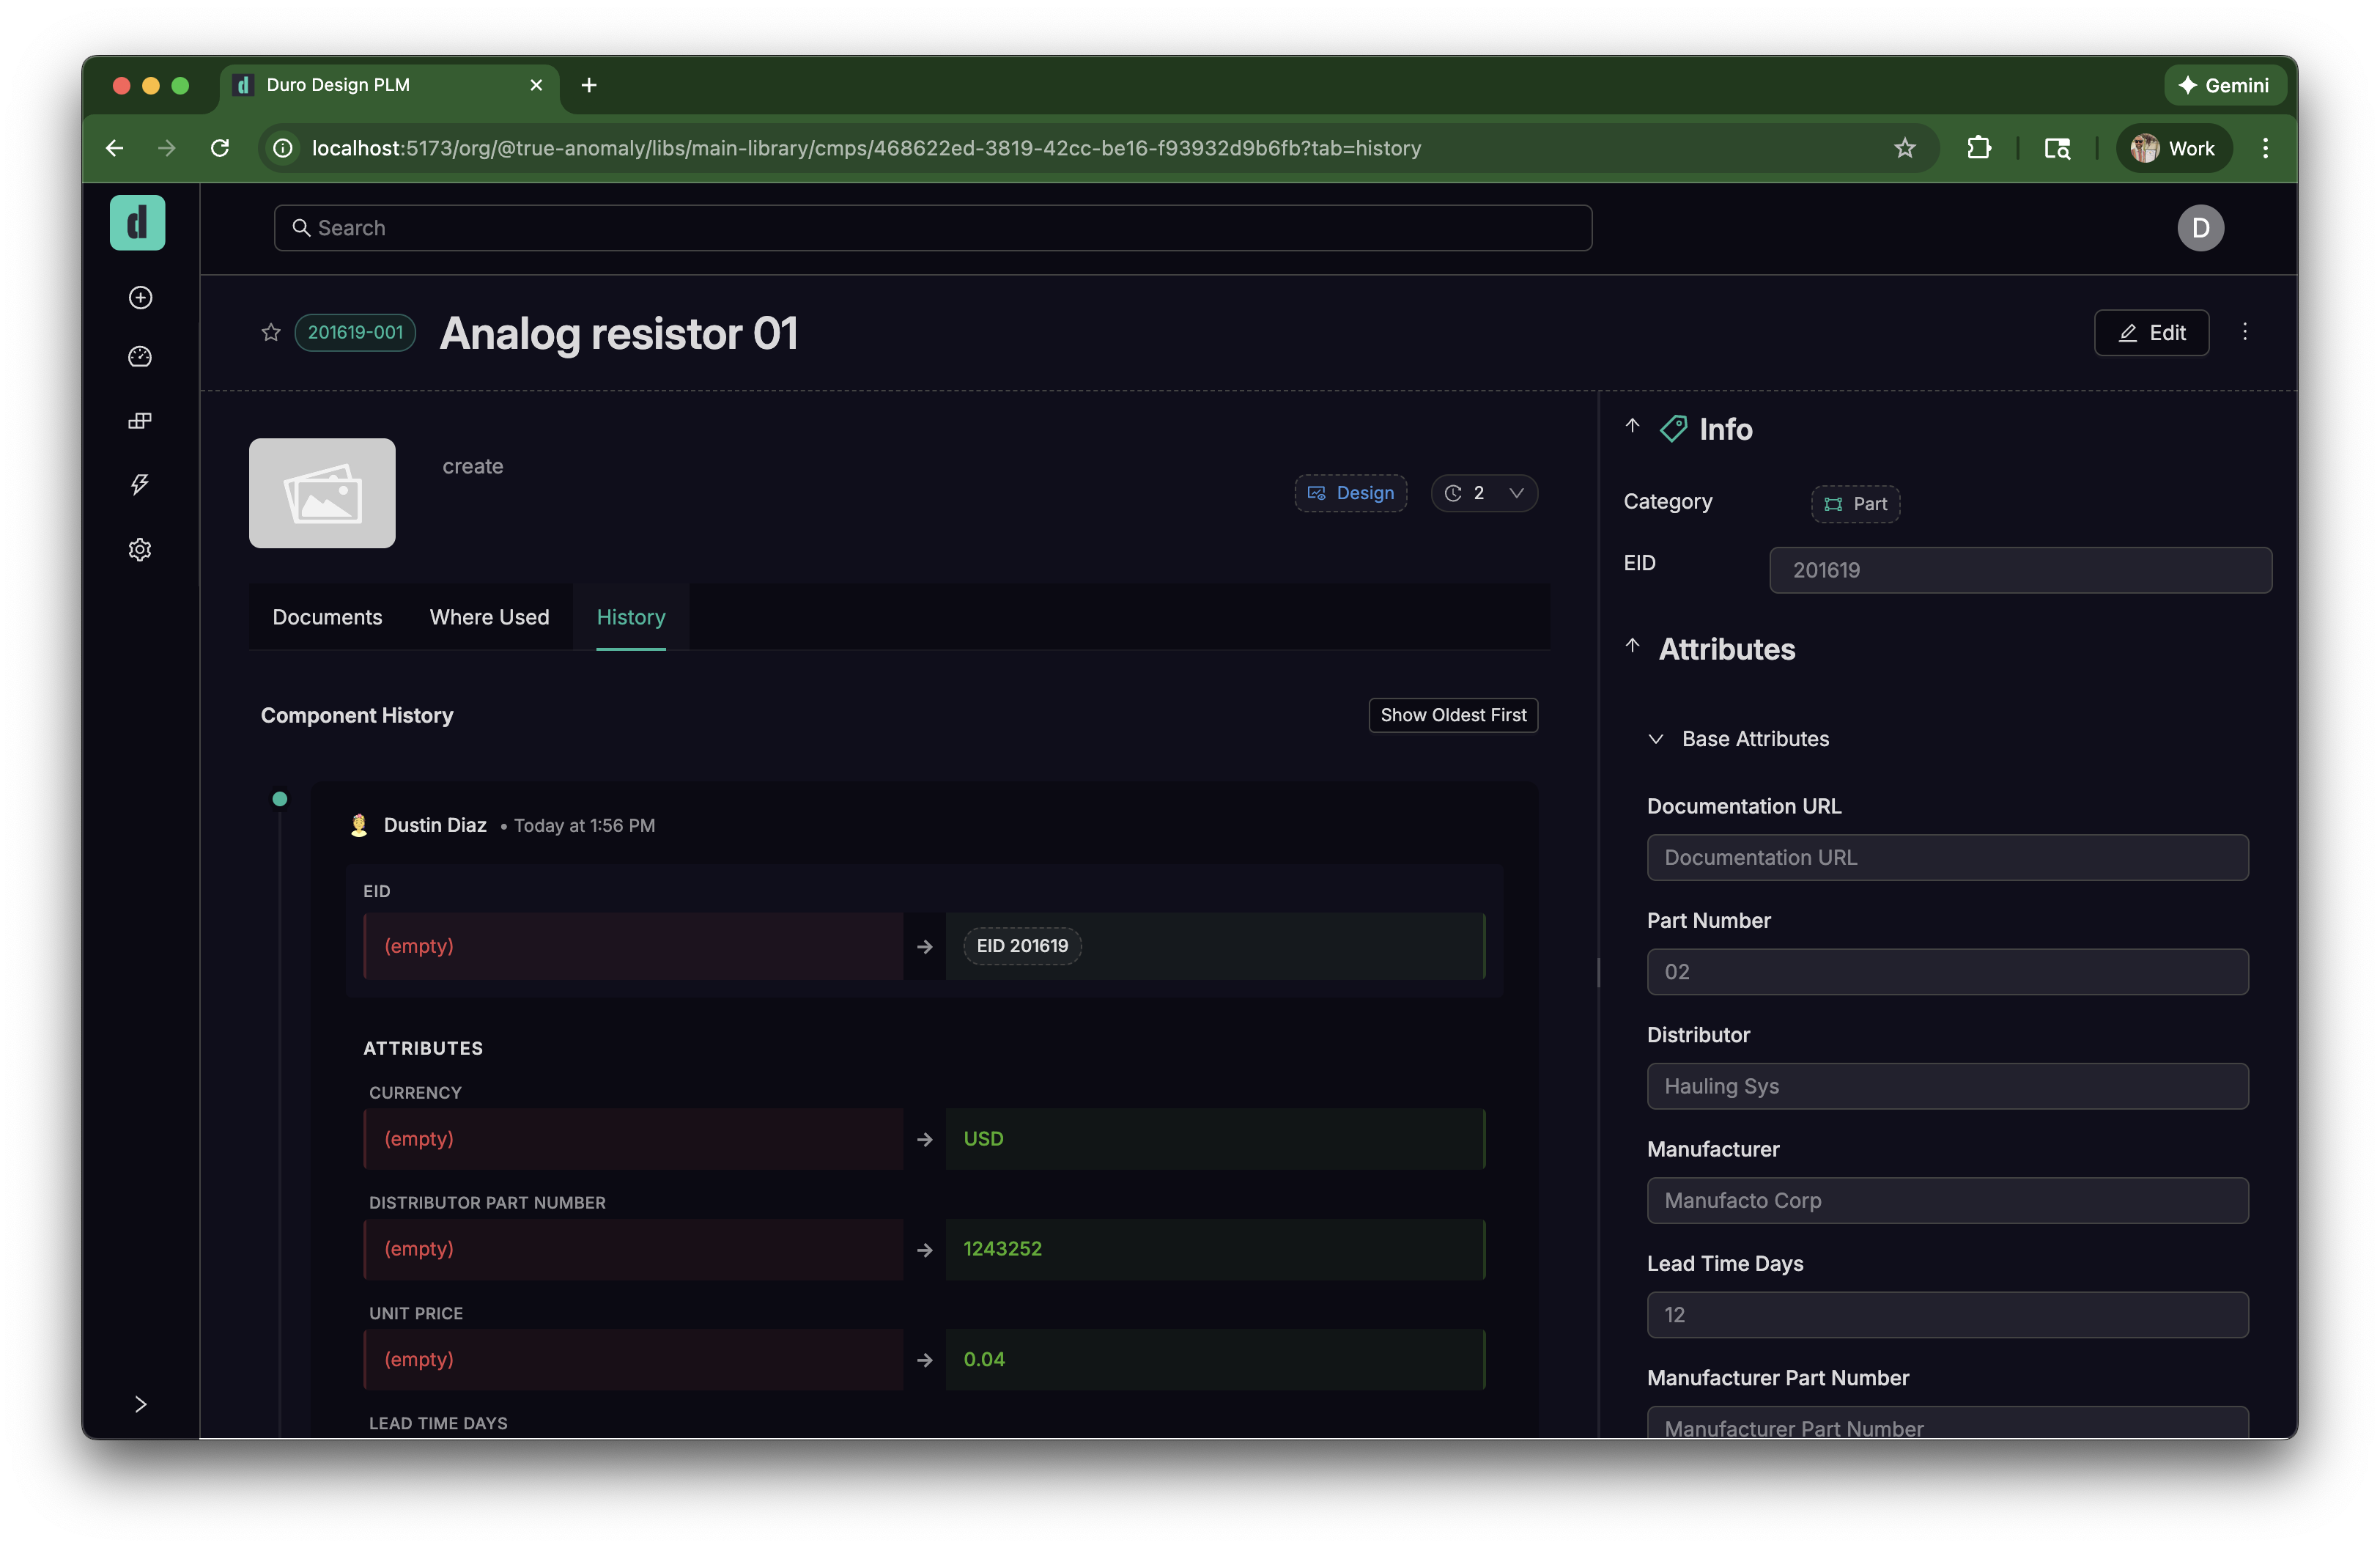
Task: Click the component image placeholder thumbnail
Action: [322, 493]
